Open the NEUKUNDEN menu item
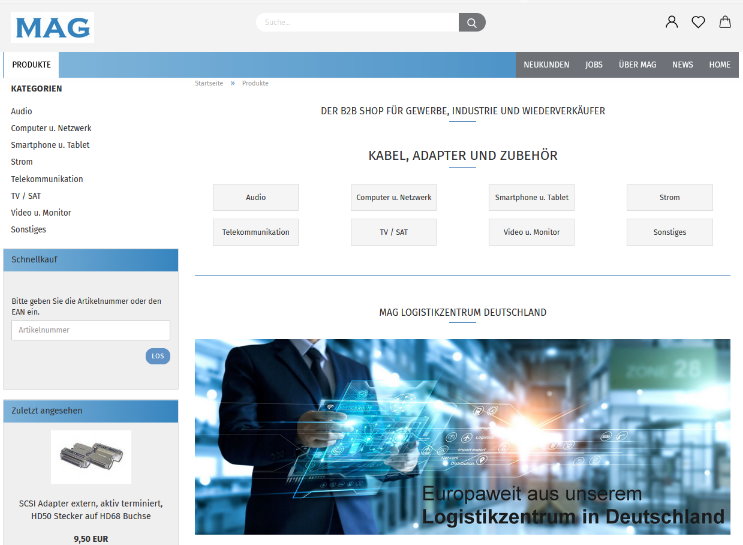Screen dimensions: 743x545 (546, 64)
